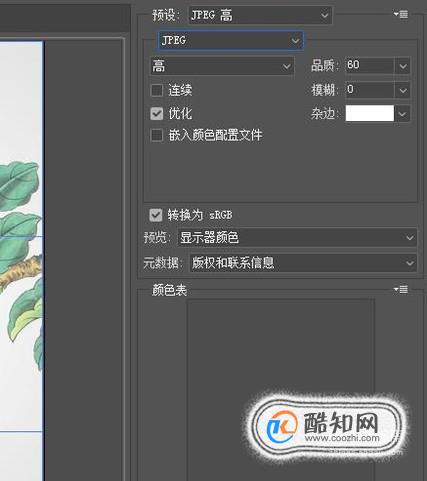The width and height of the screenshot is (427, 481).
Task: Uncheck the optimized (优化) checkbox
Action: pyautogui.click(x=157, y=114)
